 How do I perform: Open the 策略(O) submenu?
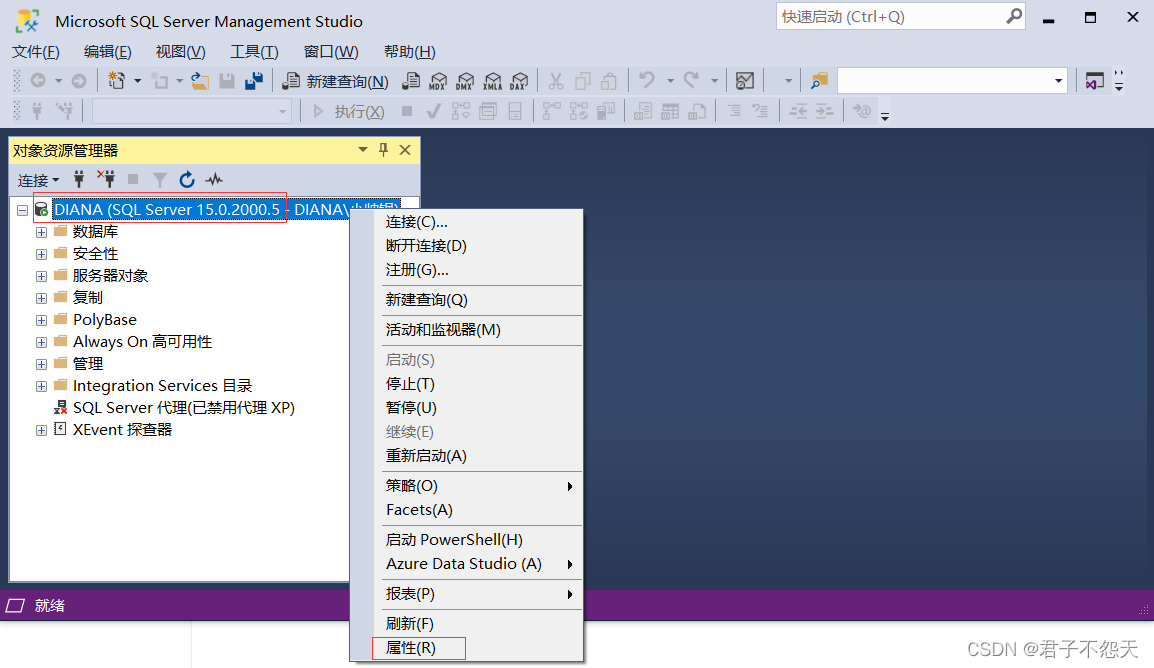(x=477, y=486)
